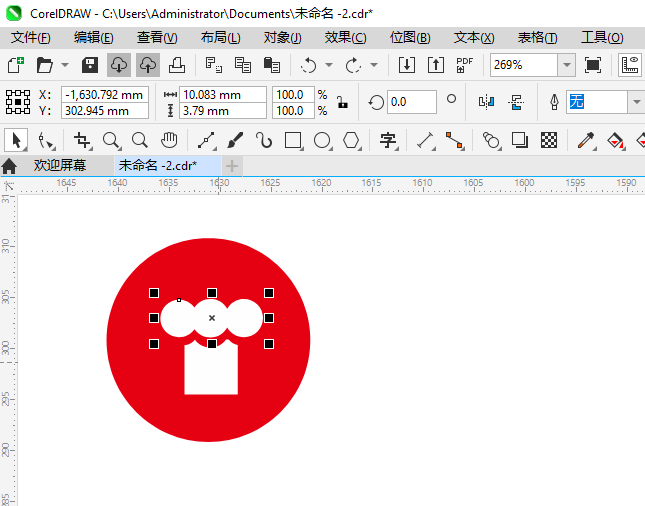Click the object height field 3.79 mm
The width and height of the screenshot is (645, 506).
click(223, 111)
